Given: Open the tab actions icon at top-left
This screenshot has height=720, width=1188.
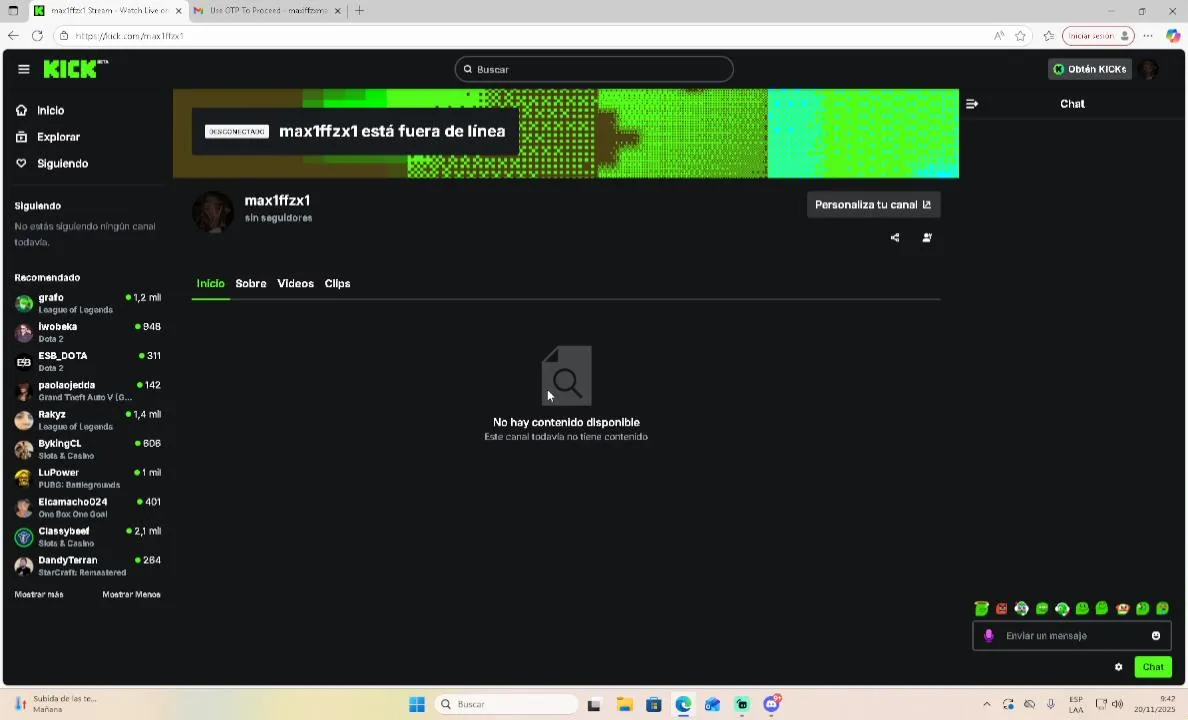Looking at the screenshot, I should click(x=13, y=11).
